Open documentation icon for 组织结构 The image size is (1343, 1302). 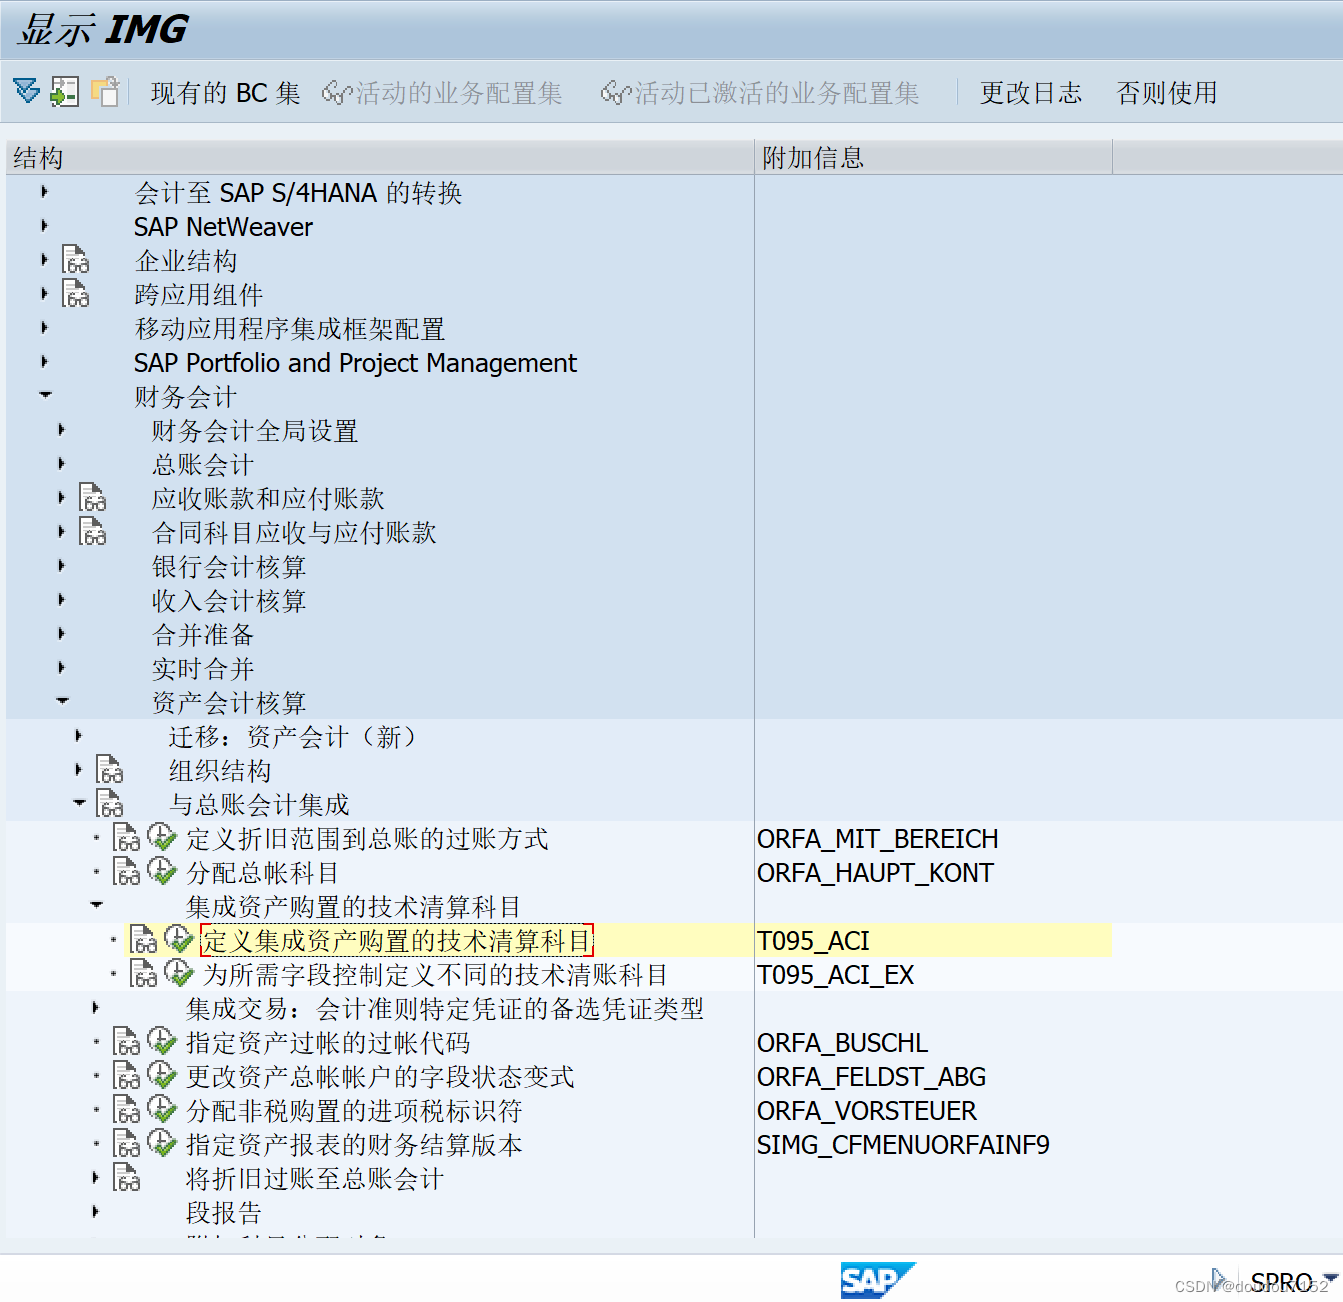click(x=110, y=770)
